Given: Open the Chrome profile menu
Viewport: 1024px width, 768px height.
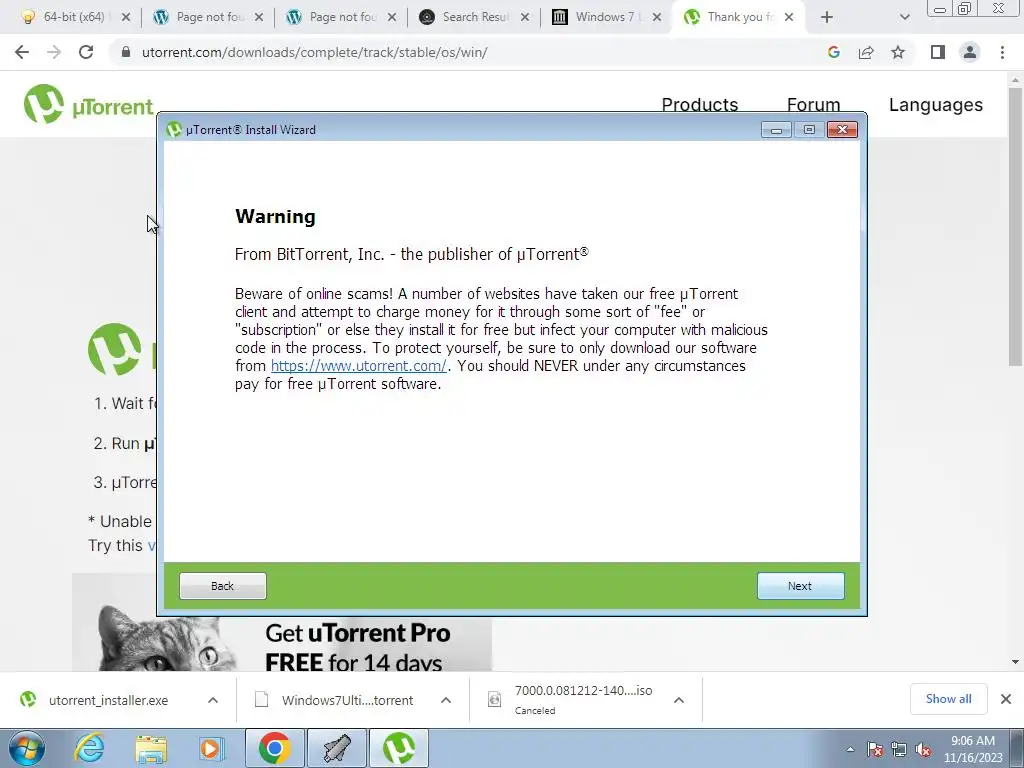Looking at the screenshot, I should [x=970, y=52].
